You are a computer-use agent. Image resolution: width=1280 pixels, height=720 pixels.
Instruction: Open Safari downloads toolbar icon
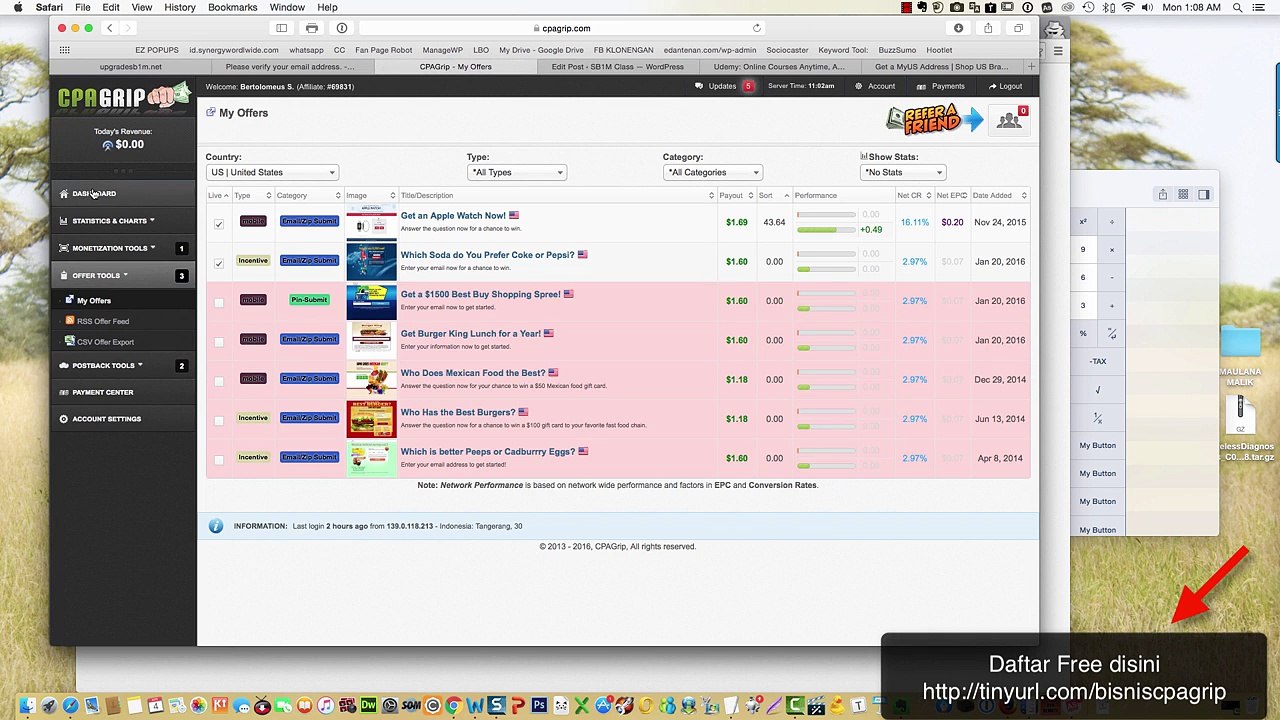point(958,28)
